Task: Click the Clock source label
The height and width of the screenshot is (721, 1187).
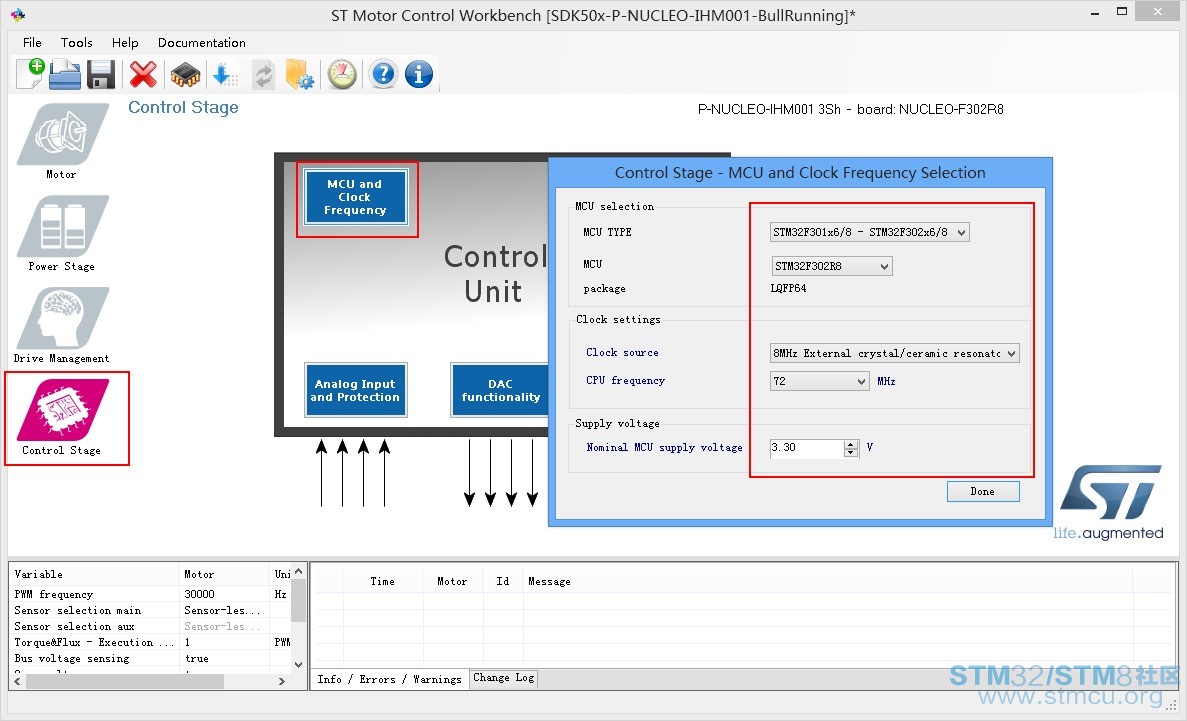Action: pyautogui.click(x=622, y=352)
